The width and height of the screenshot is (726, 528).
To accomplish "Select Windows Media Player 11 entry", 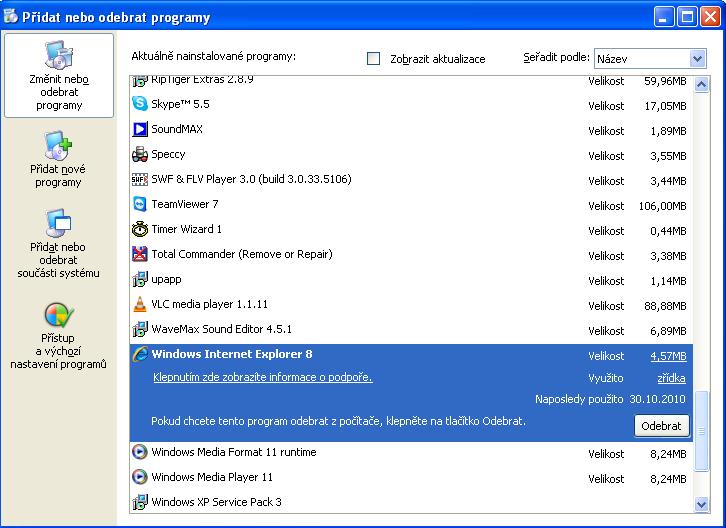I will [411, 477].
